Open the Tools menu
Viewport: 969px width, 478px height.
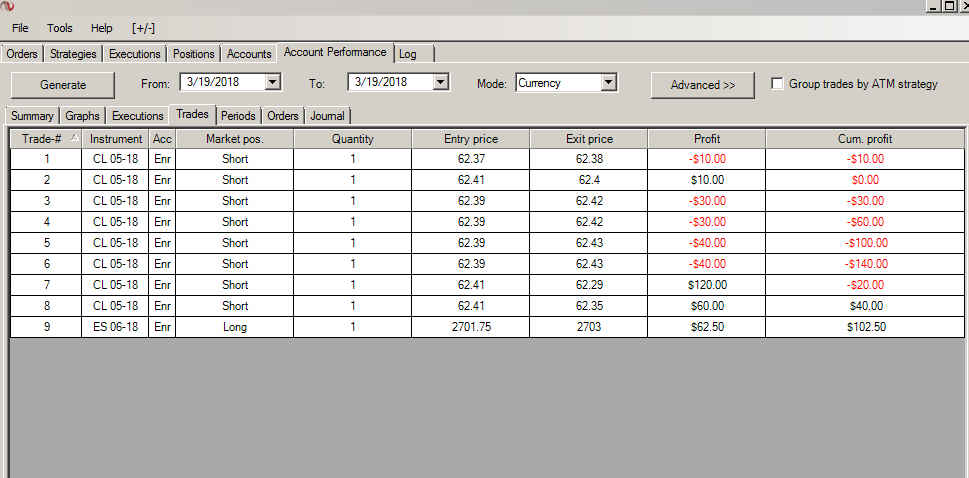pos(59,28)
